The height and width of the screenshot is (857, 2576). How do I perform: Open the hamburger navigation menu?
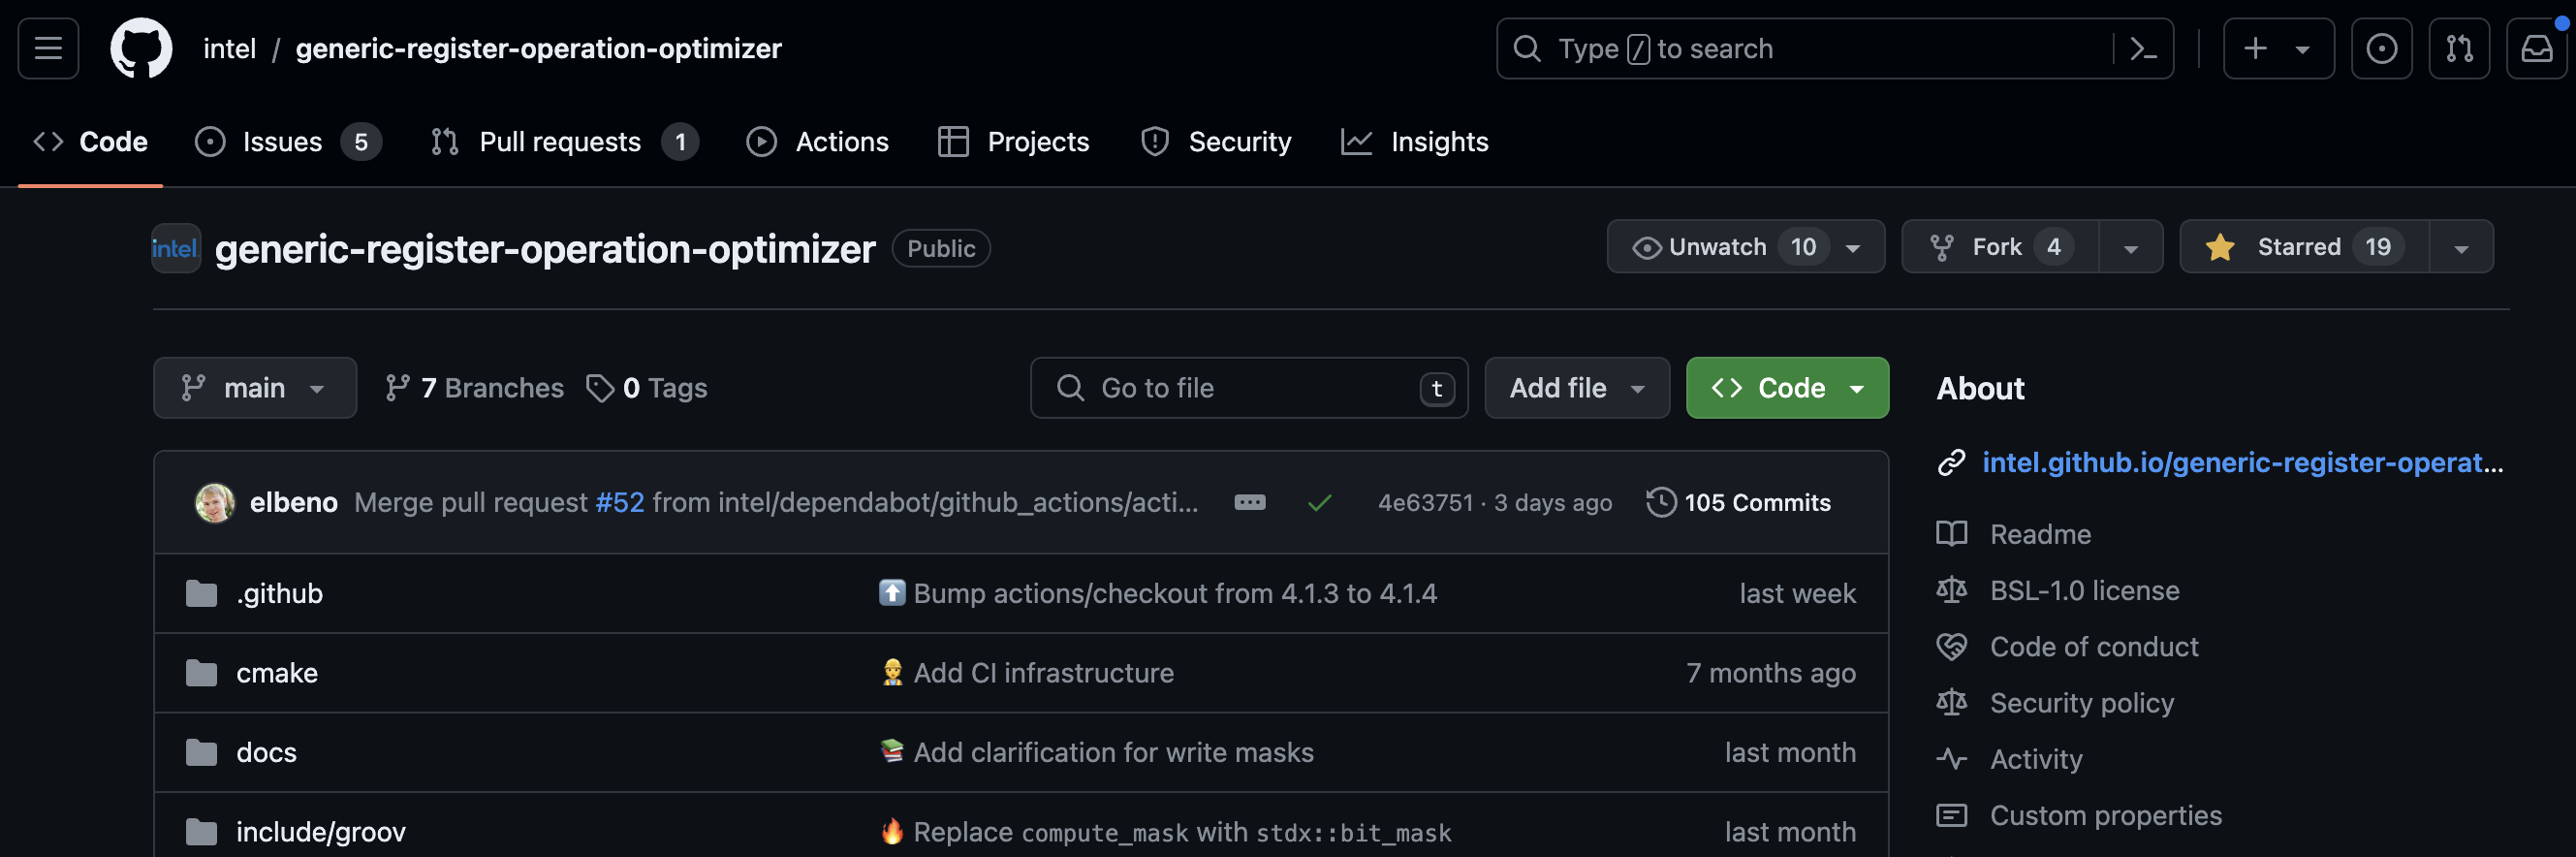click(x=48, y=48)
